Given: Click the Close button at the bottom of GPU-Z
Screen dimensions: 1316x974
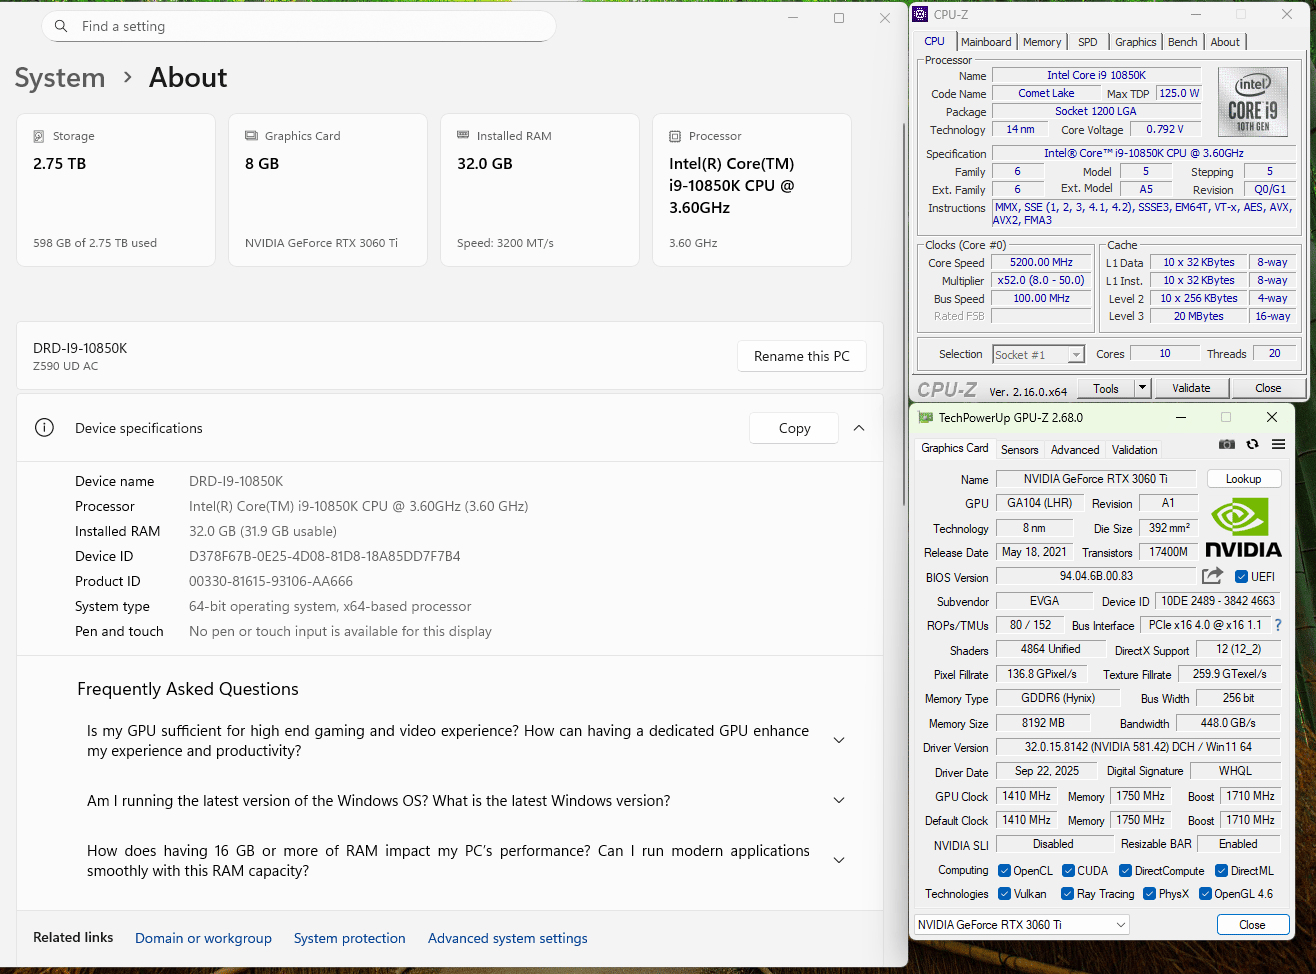Looking at the screenshot, I should pos(1252,925).
